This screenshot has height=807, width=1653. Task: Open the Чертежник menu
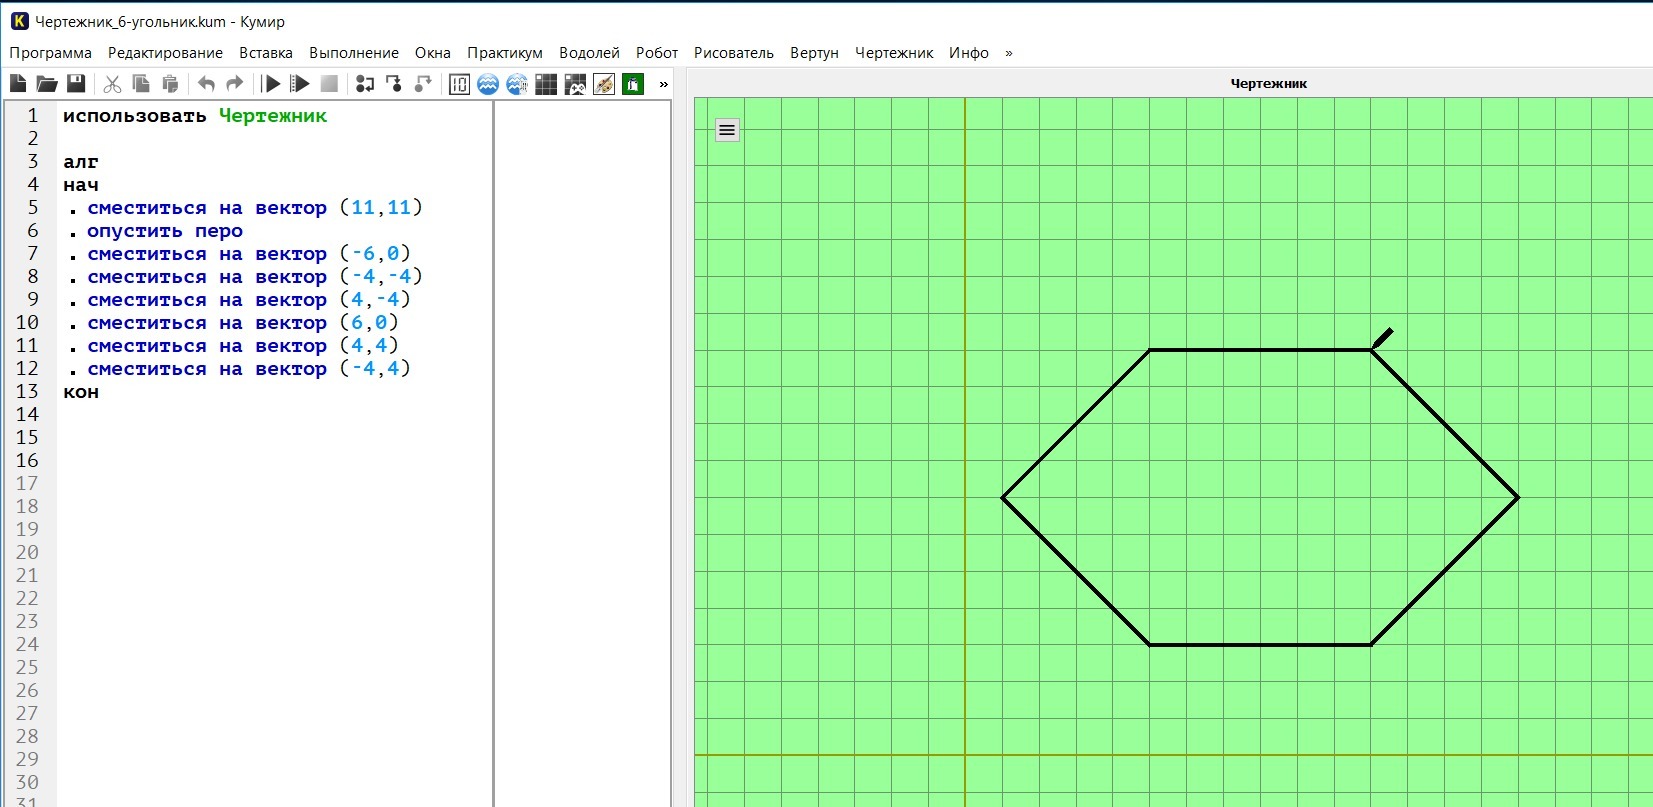(894, 53)
